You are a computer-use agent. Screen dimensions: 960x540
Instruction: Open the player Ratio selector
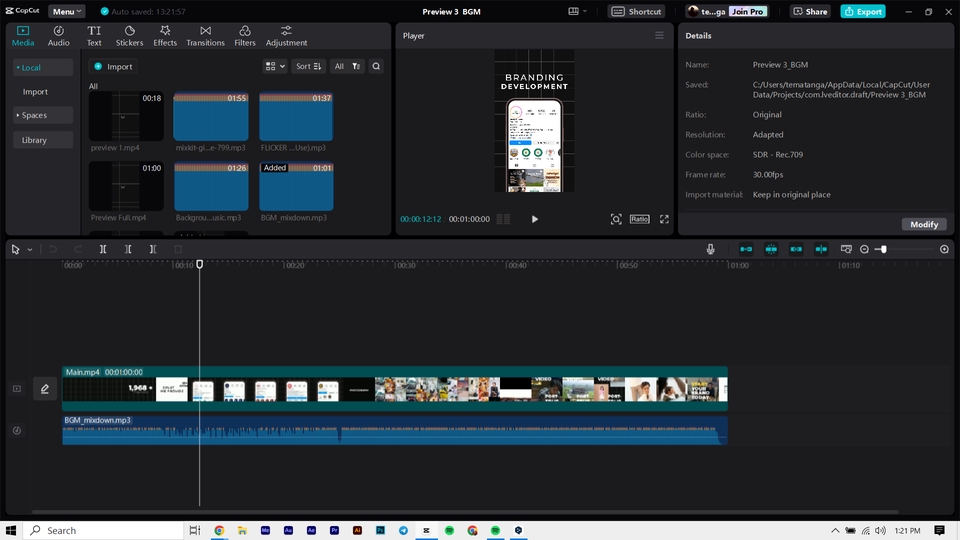pyautogui.click(x=639, y=219)
